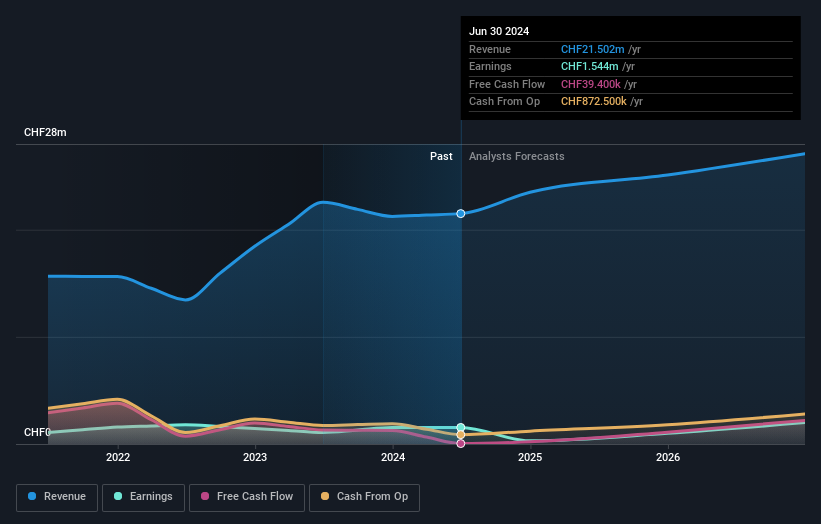The height and width of the screenshot is (524, 821).
Task: Click the 2024 x-axis label
Action: click(393, 458)
